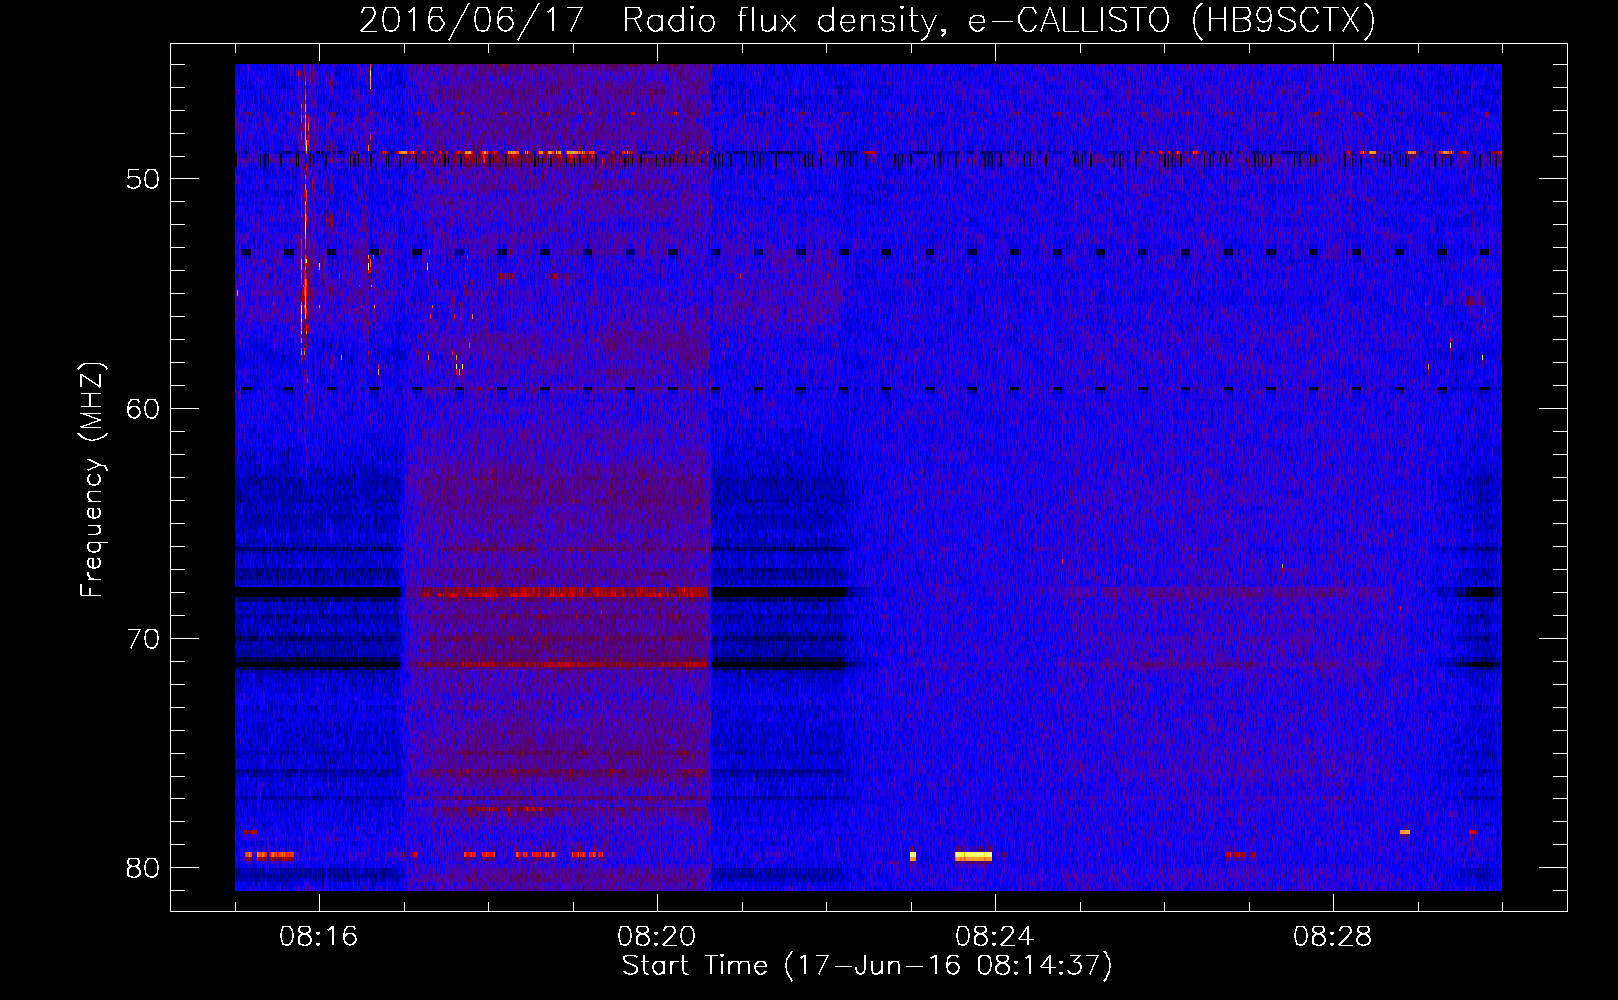Click the 60 frequency tick label

point(143,408)
